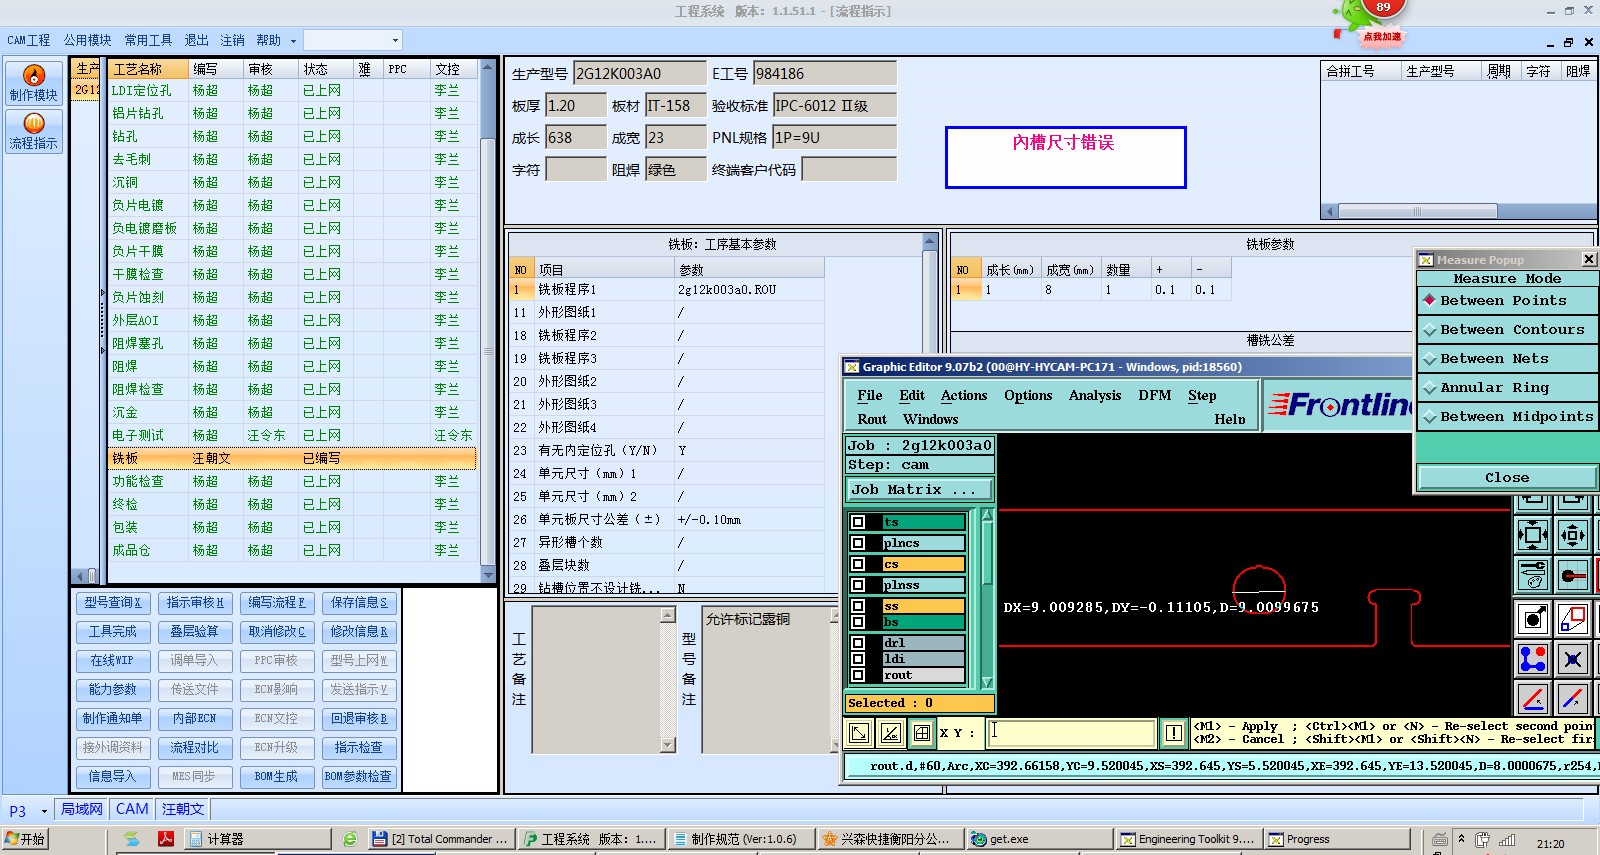Screen dimensions: 1600x855
Task: Click the angle coordinate mode icon
Action: pos(891,733)
